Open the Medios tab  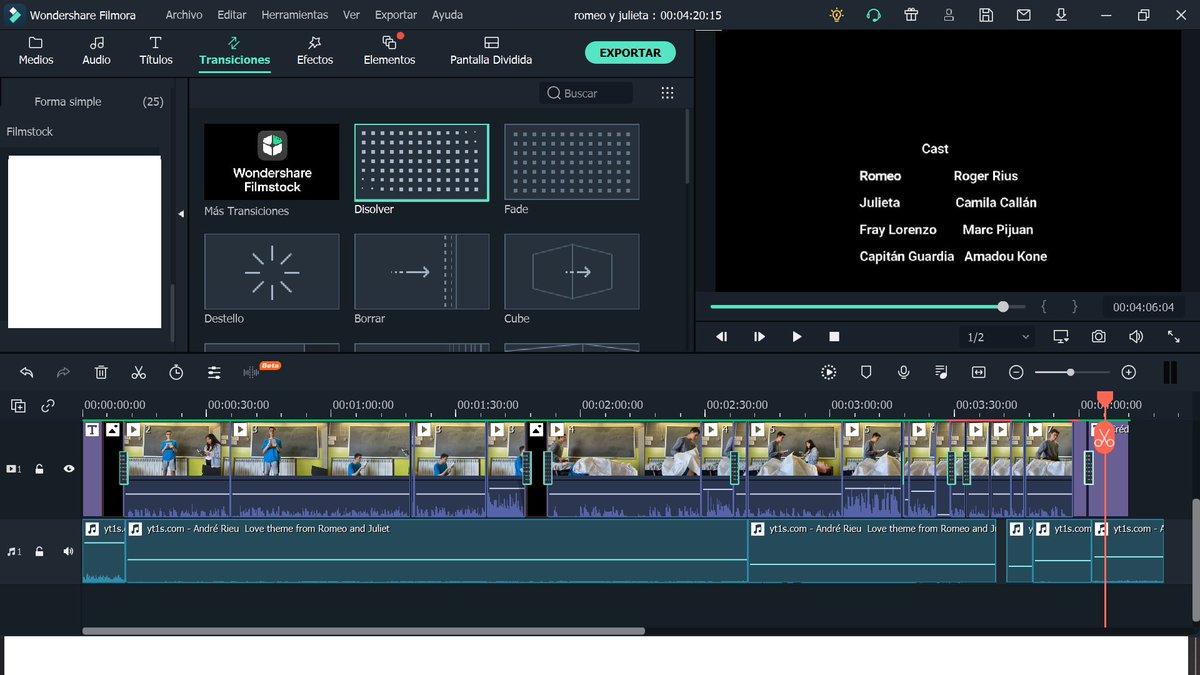point(36,51)
